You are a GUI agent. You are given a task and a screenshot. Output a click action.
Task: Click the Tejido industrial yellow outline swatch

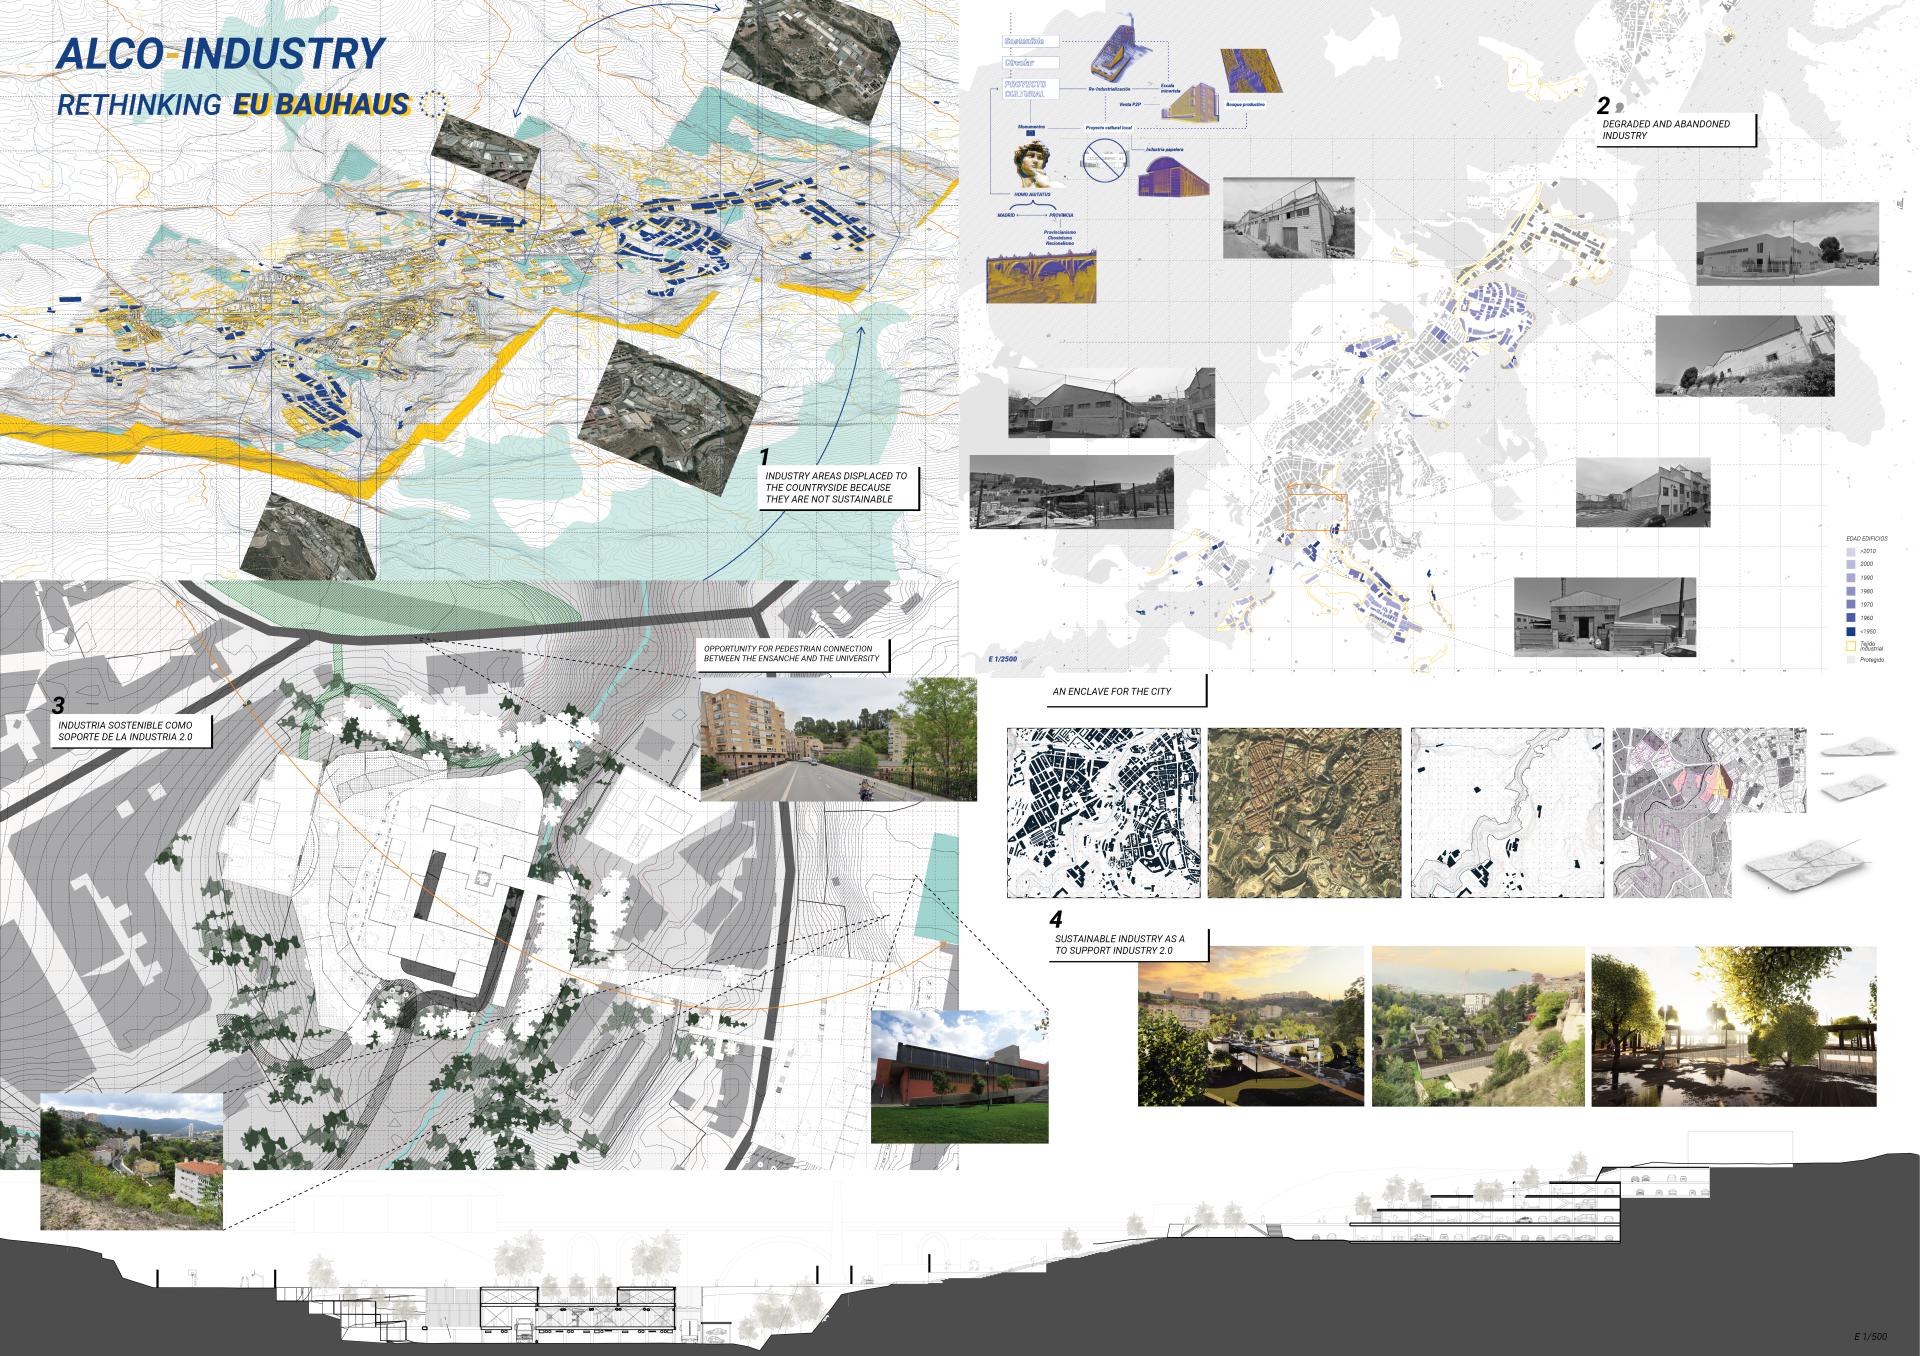pyautogui.click(x=1851, y=646)
